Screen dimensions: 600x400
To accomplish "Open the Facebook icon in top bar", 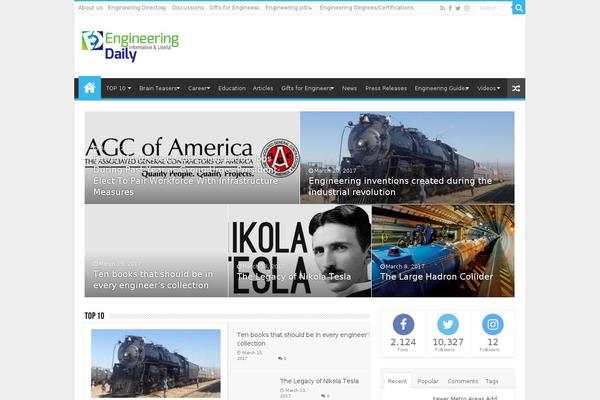I will (450, 8).
